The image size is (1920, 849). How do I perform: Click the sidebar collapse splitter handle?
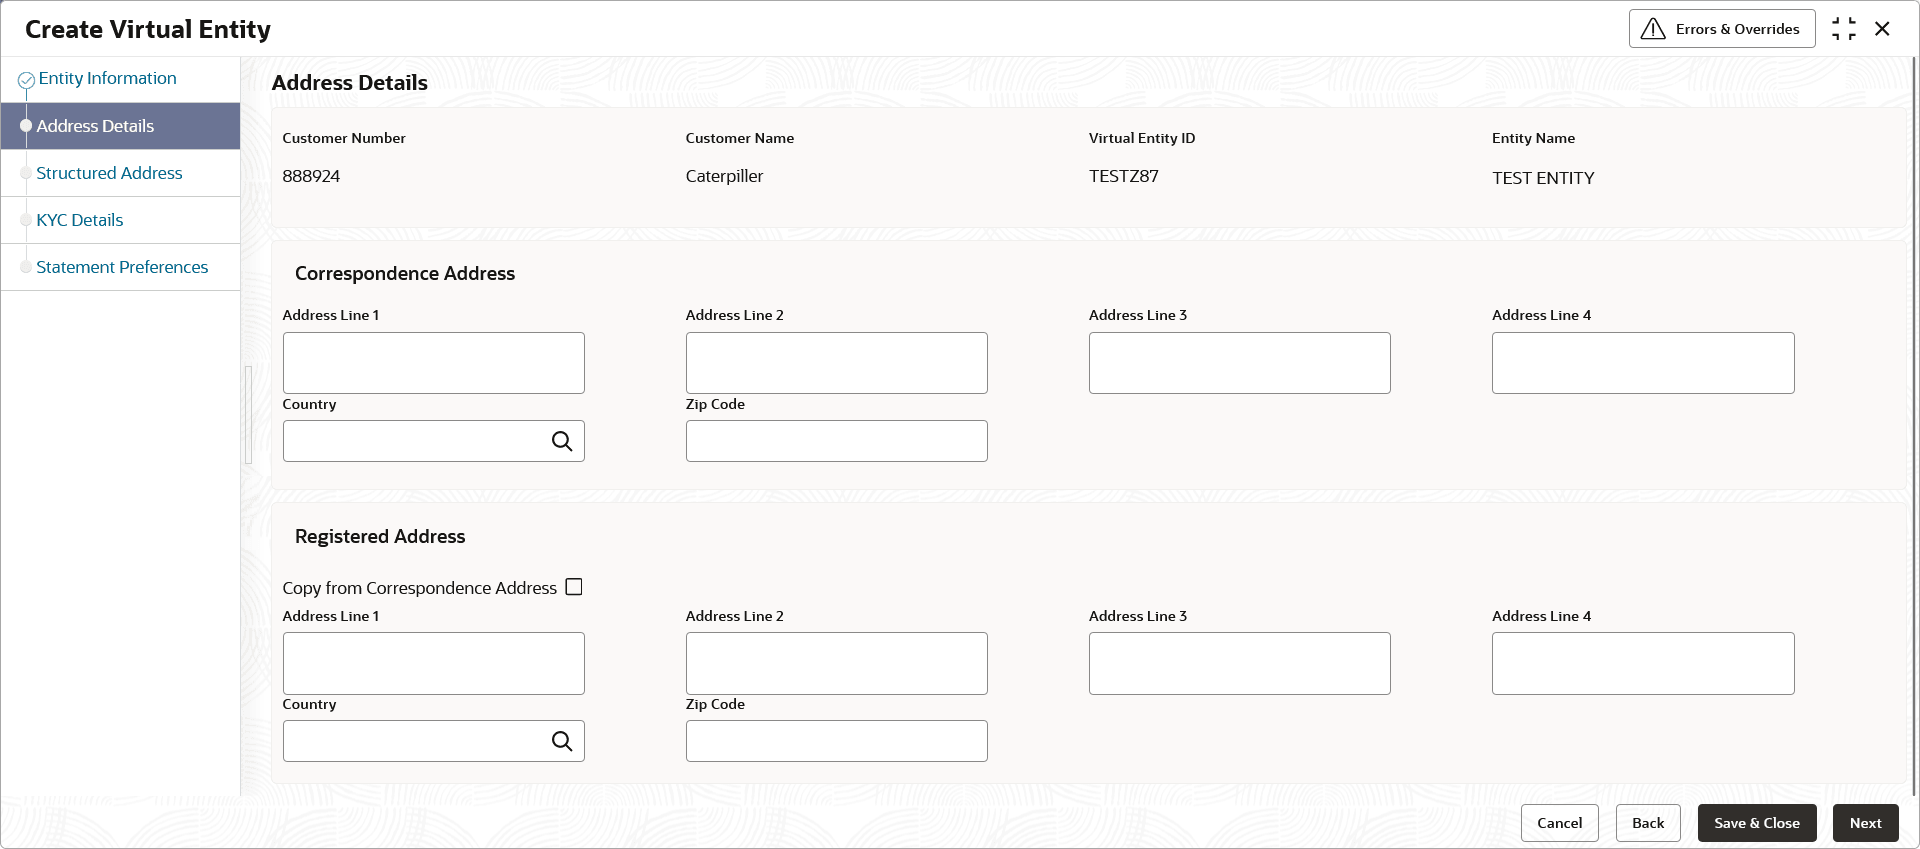248,415
